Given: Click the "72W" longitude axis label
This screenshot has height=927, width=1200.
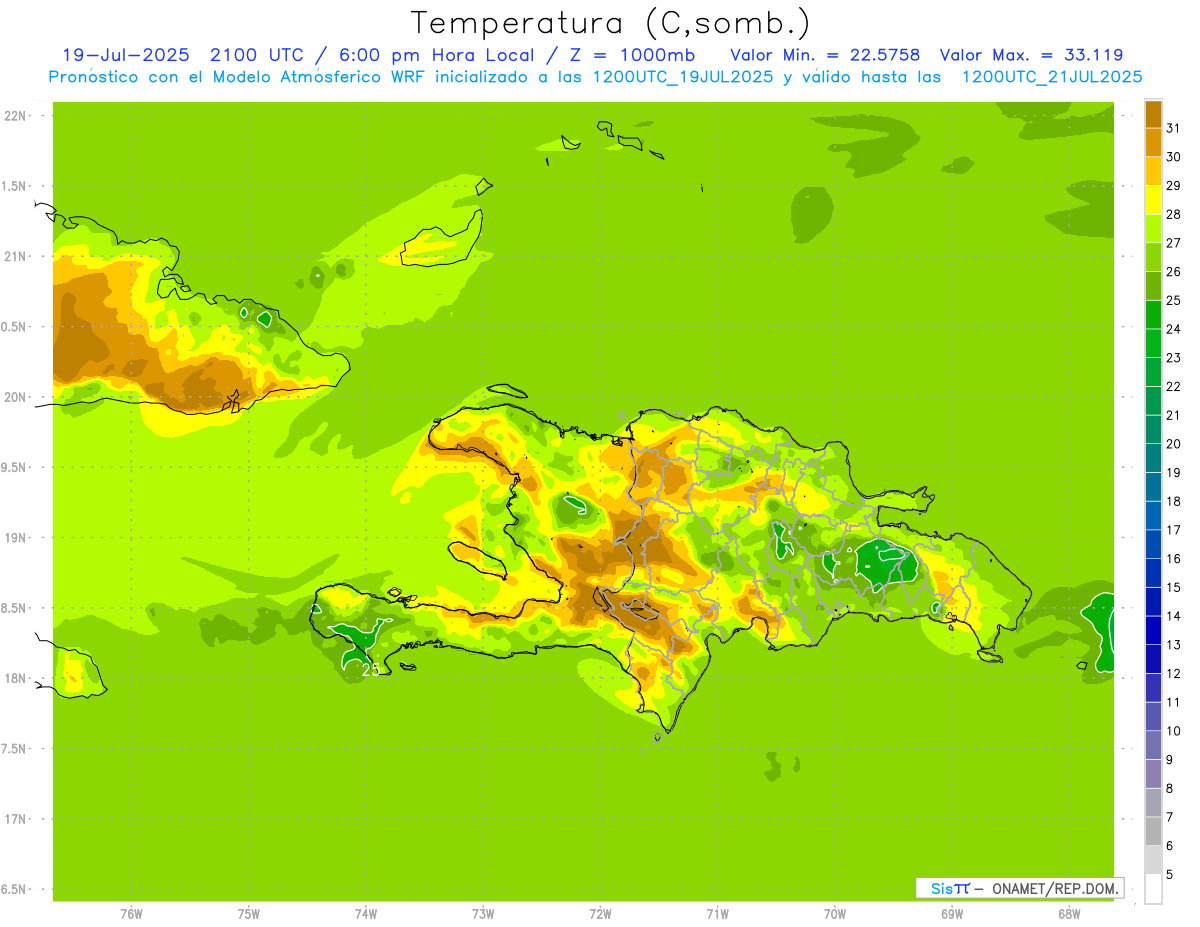Looking at the screenshot, I should click(x=600, y=913).
